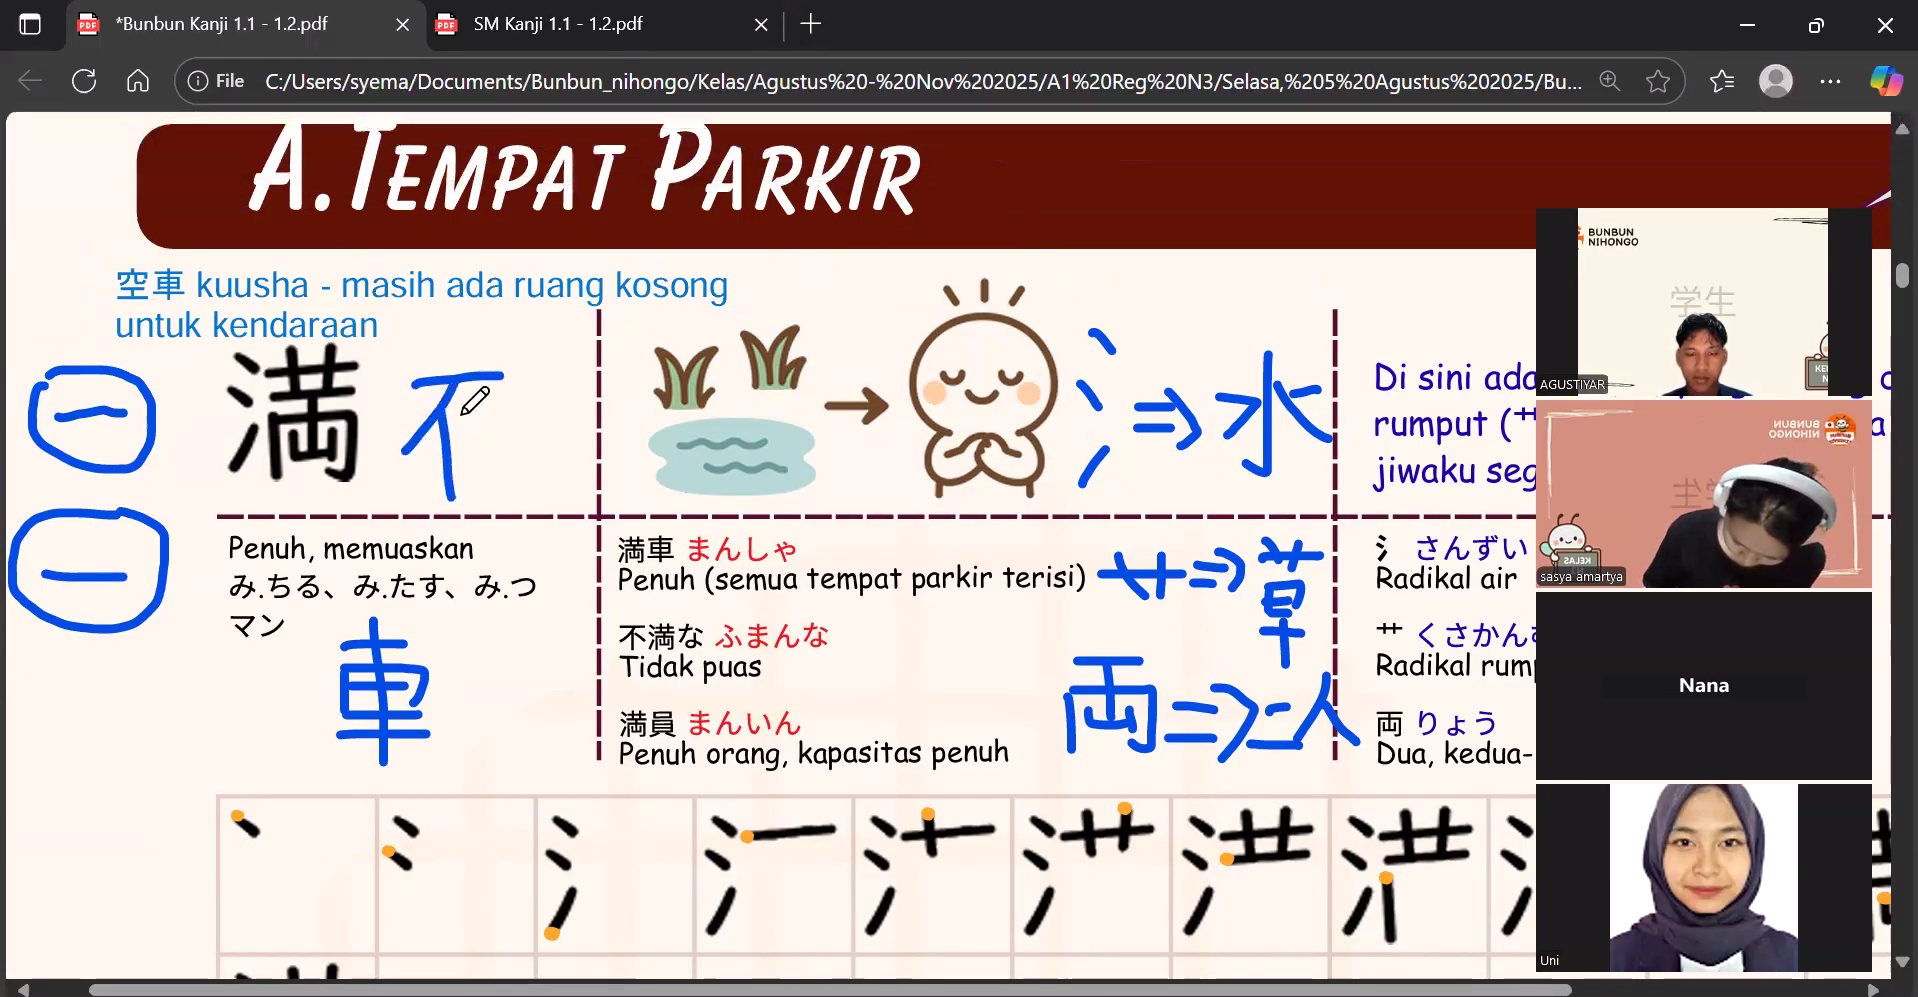Click the browser Back arrow button
The width and height of the screenshot is (1918, 997).
(x=30, y=81)
